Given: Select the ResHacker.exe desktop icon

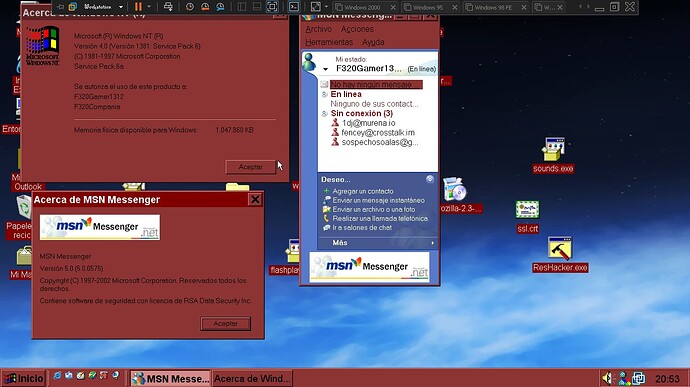Looking at the screenshot, I should tap(560, 254).
